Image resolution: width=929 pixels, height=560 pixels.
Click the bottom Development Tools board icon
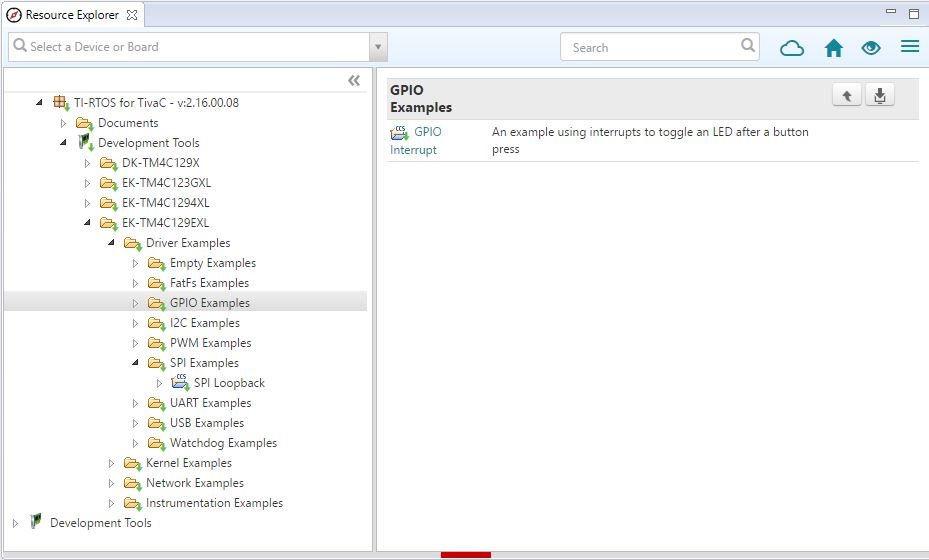[36, 521]
